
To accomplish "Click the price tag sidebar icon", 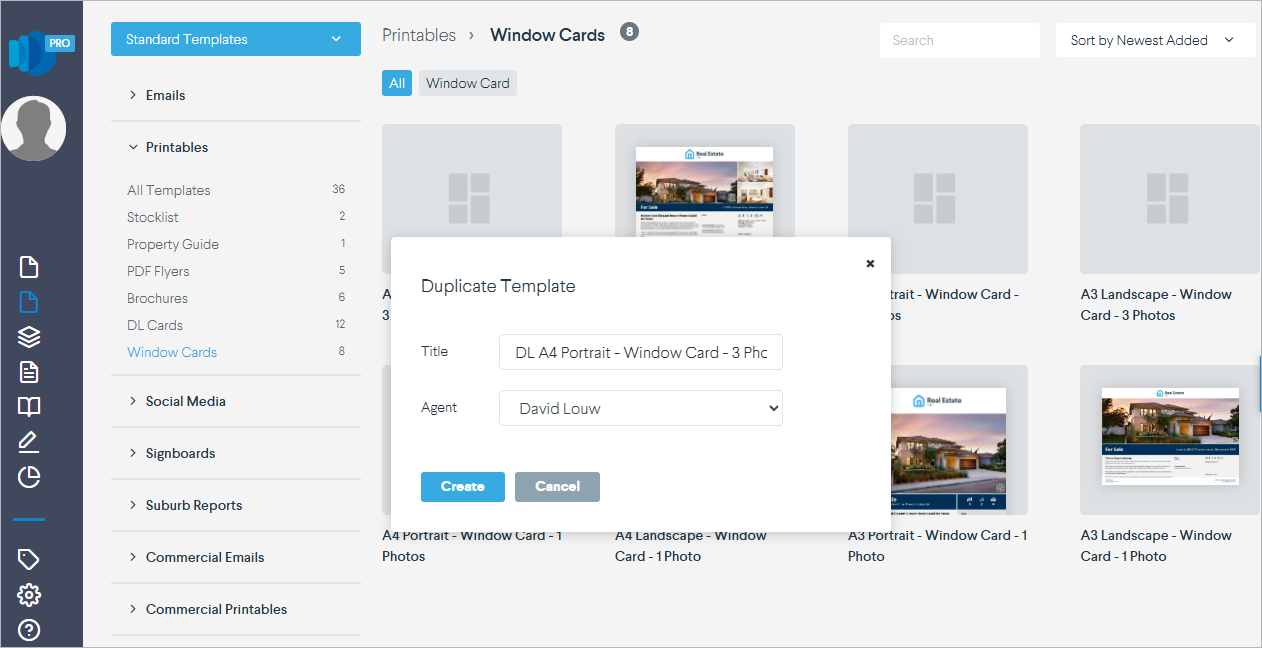I will click(29, 559).
